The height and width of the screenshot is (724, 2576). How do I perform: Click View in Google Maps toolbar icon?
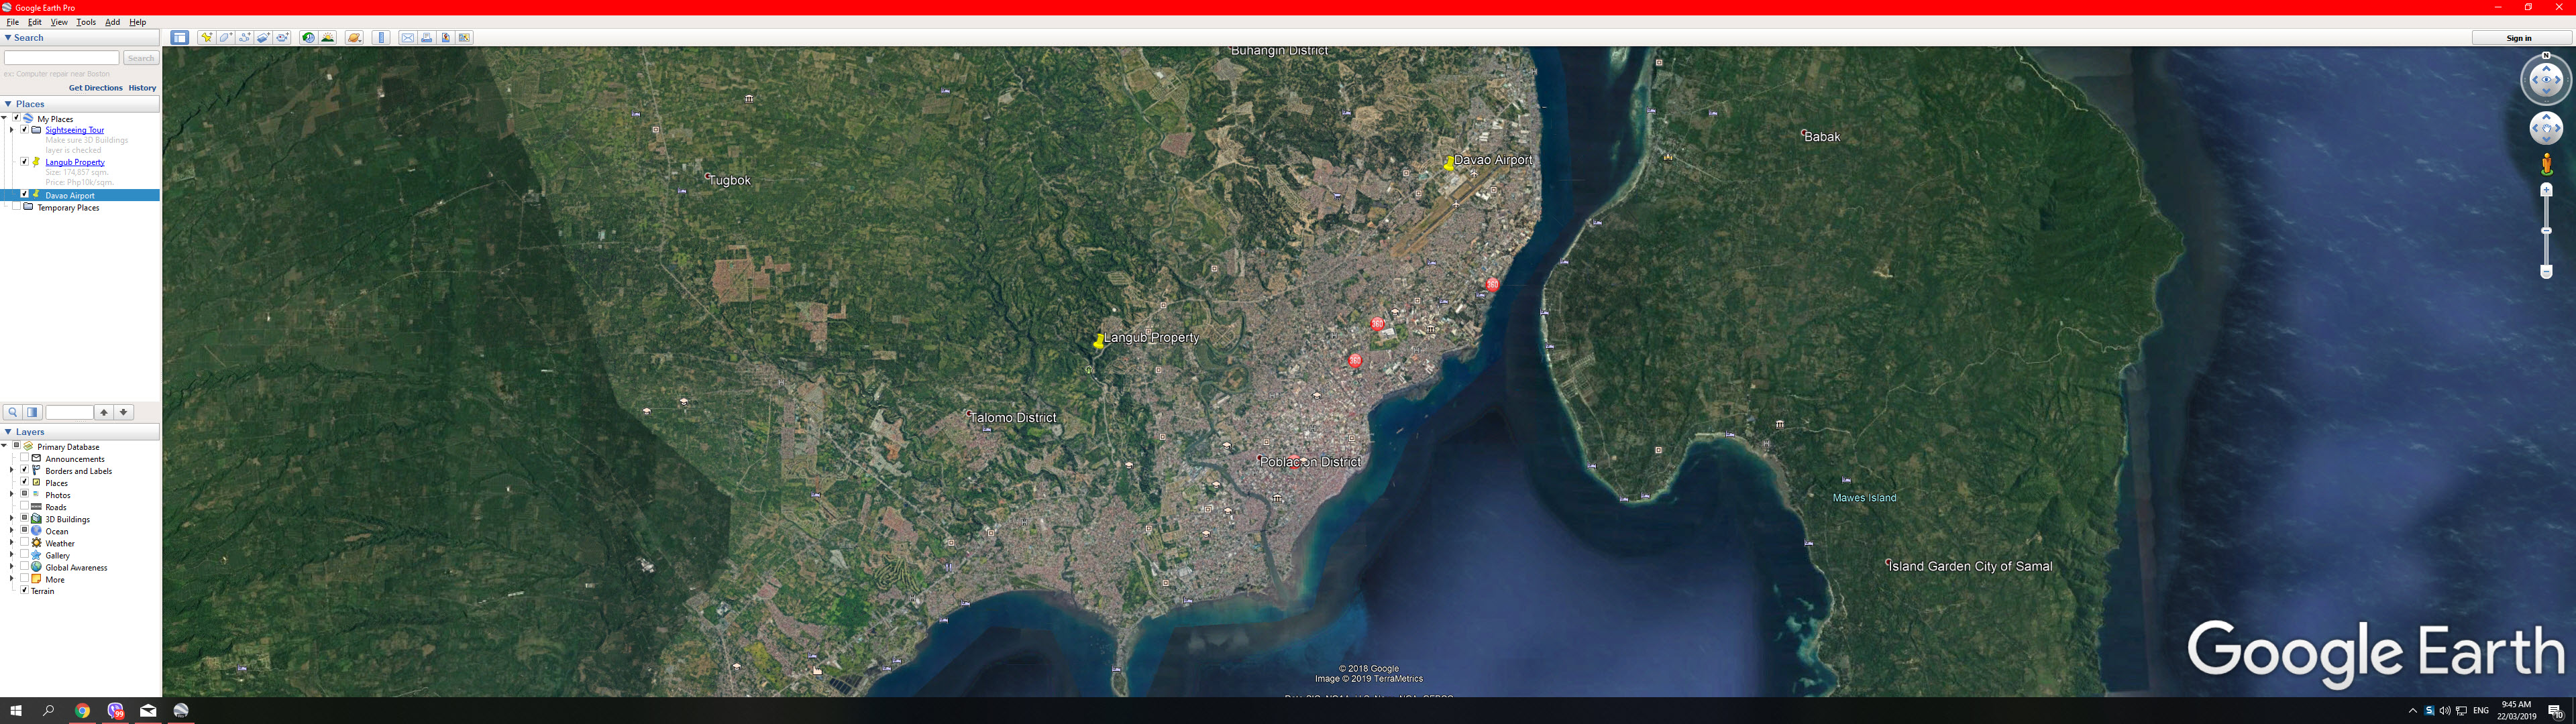(x=464, y=38)
